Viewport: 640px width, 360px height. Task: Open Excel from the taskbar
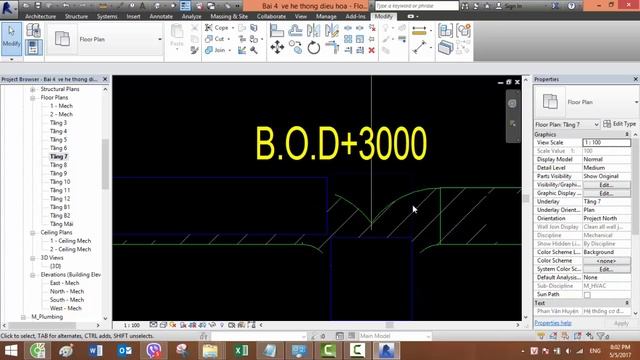pyautogui.click(x=241, y=351)
